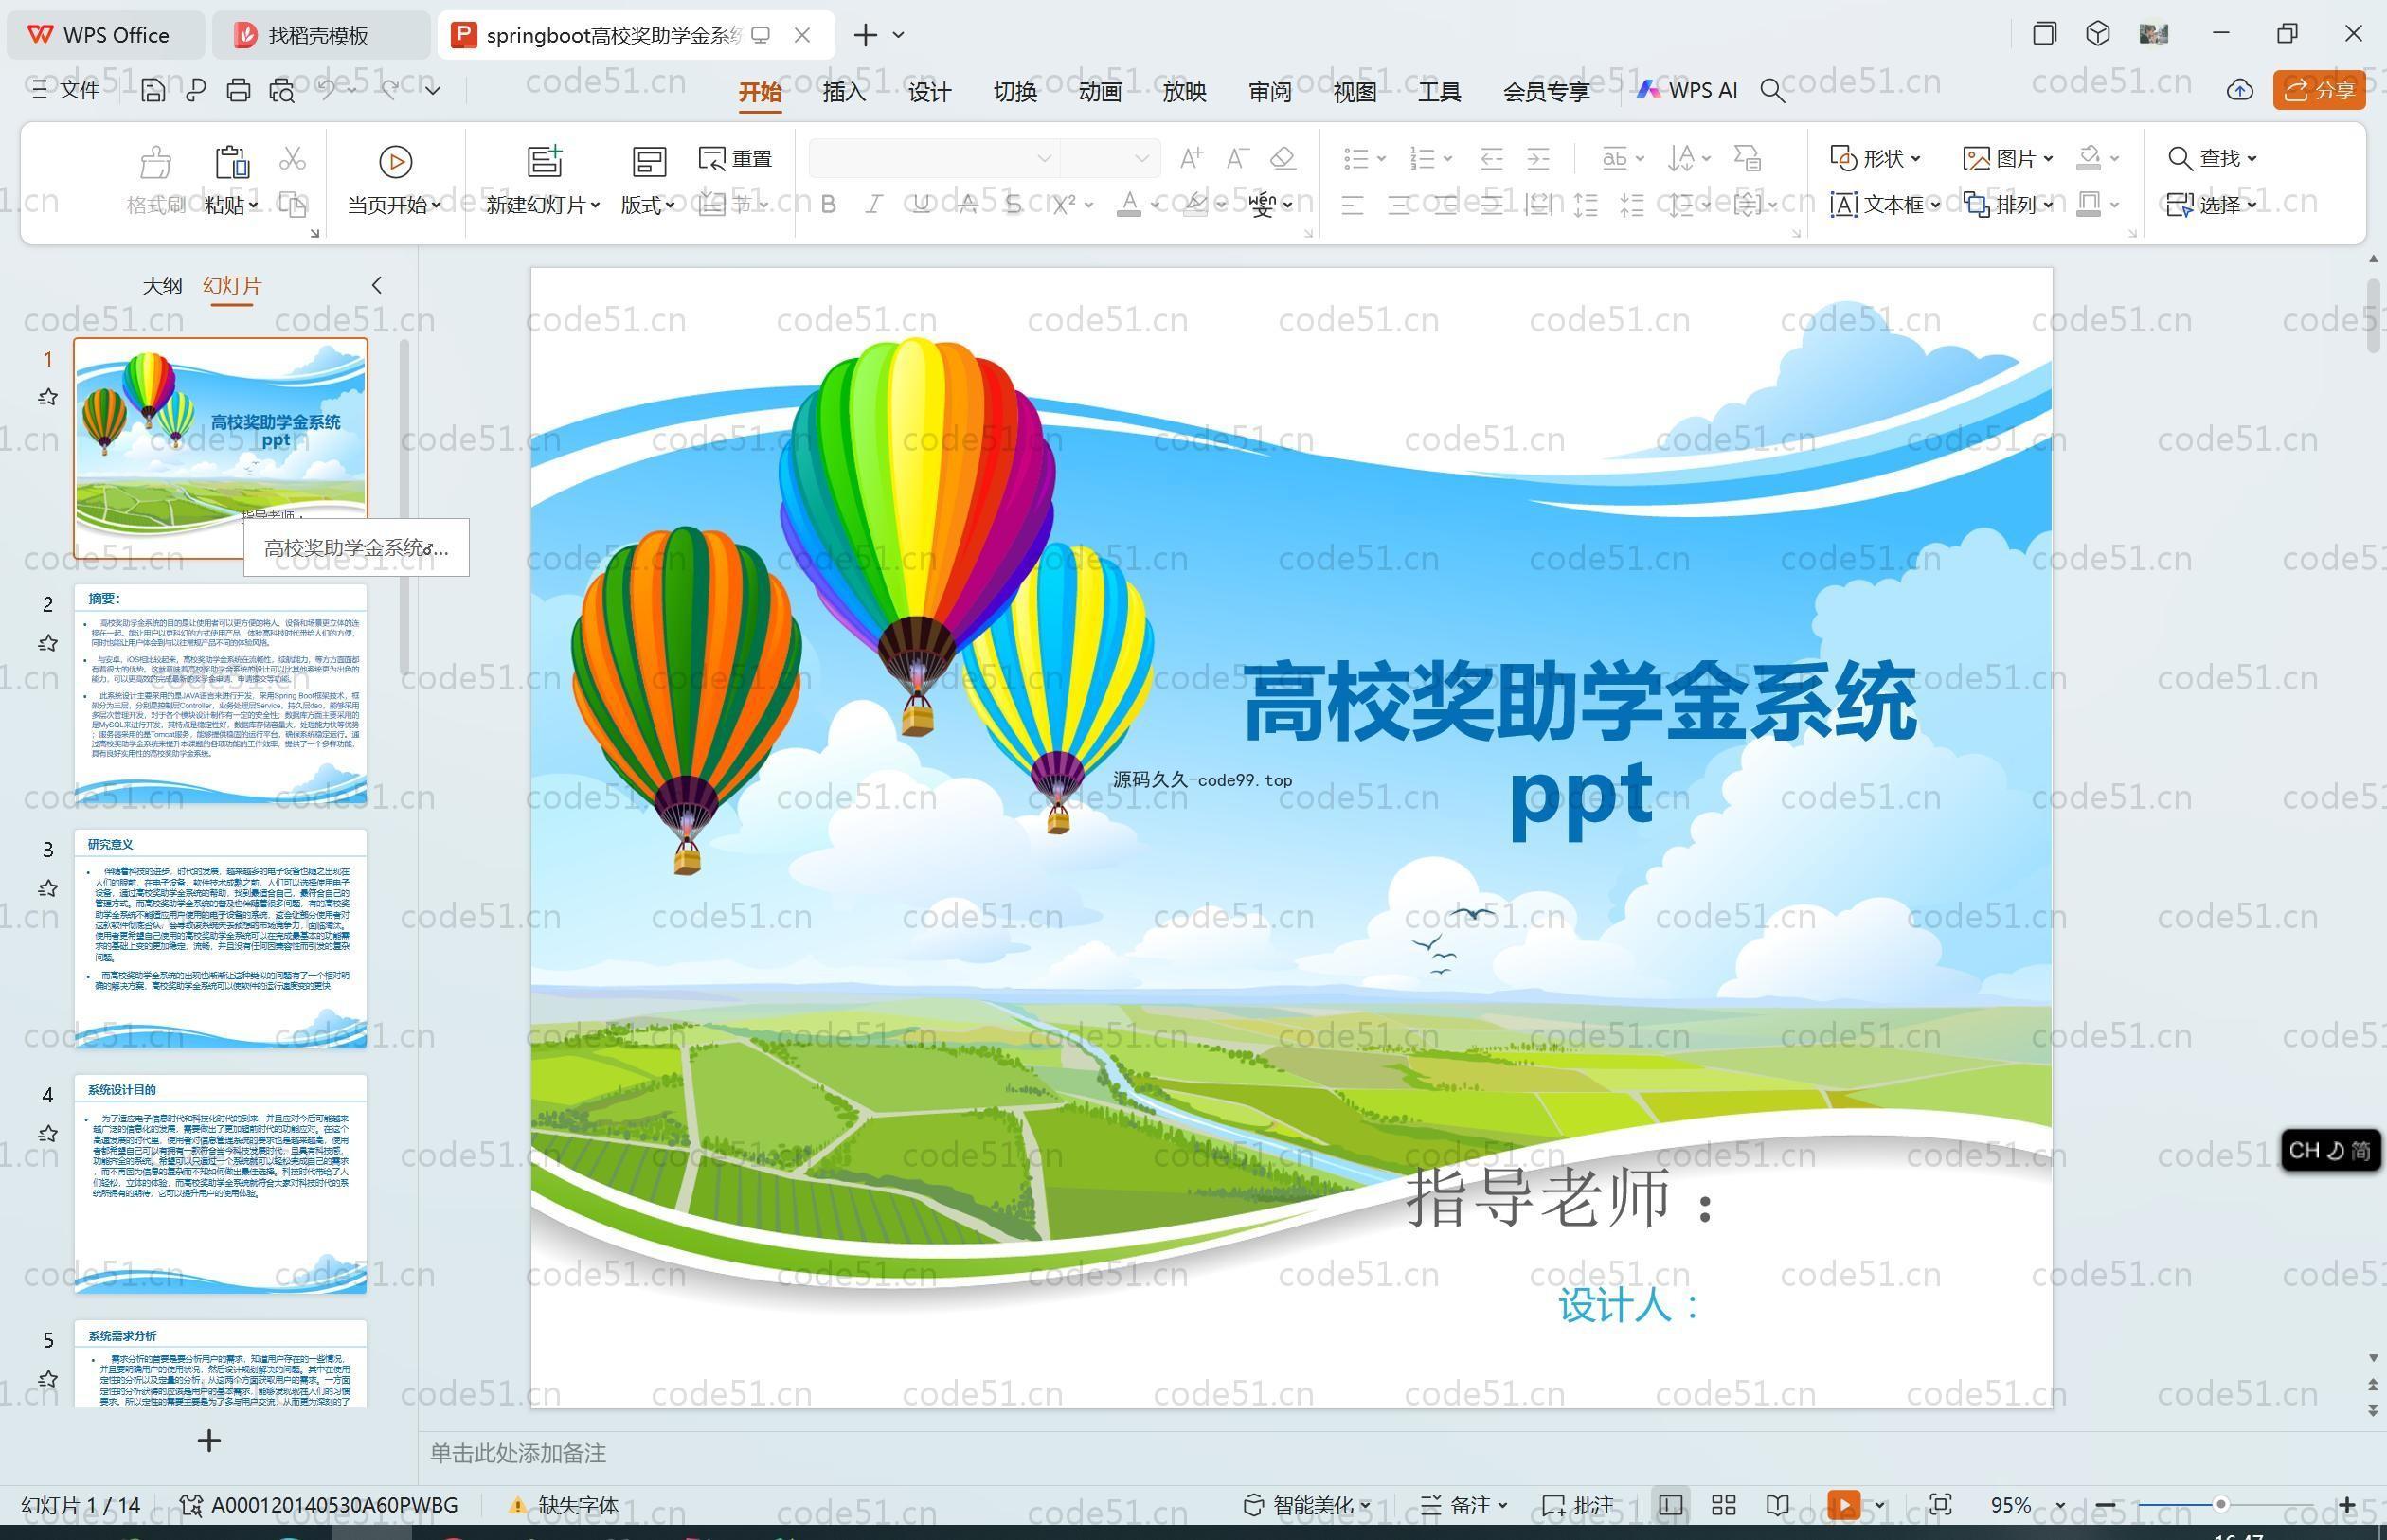
Task: Toggle Notes (备注) in status bar
Action: coord(1464,1505)
